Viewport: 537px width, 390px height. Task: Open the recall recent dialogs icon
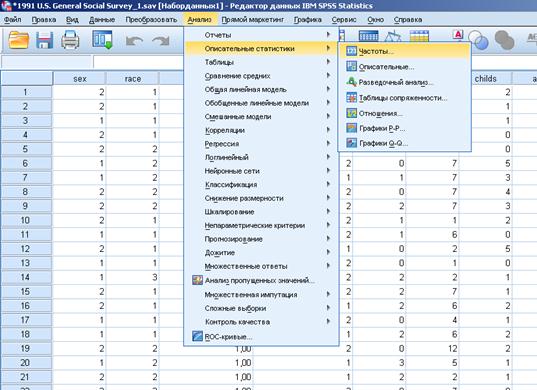pyautogui.click(x=102, y=39)
